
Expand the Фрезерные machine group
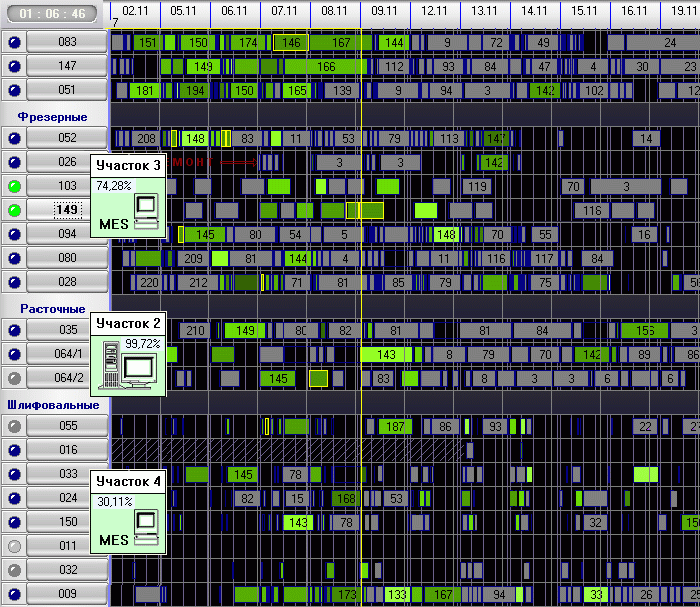click(x=53, y=117)
